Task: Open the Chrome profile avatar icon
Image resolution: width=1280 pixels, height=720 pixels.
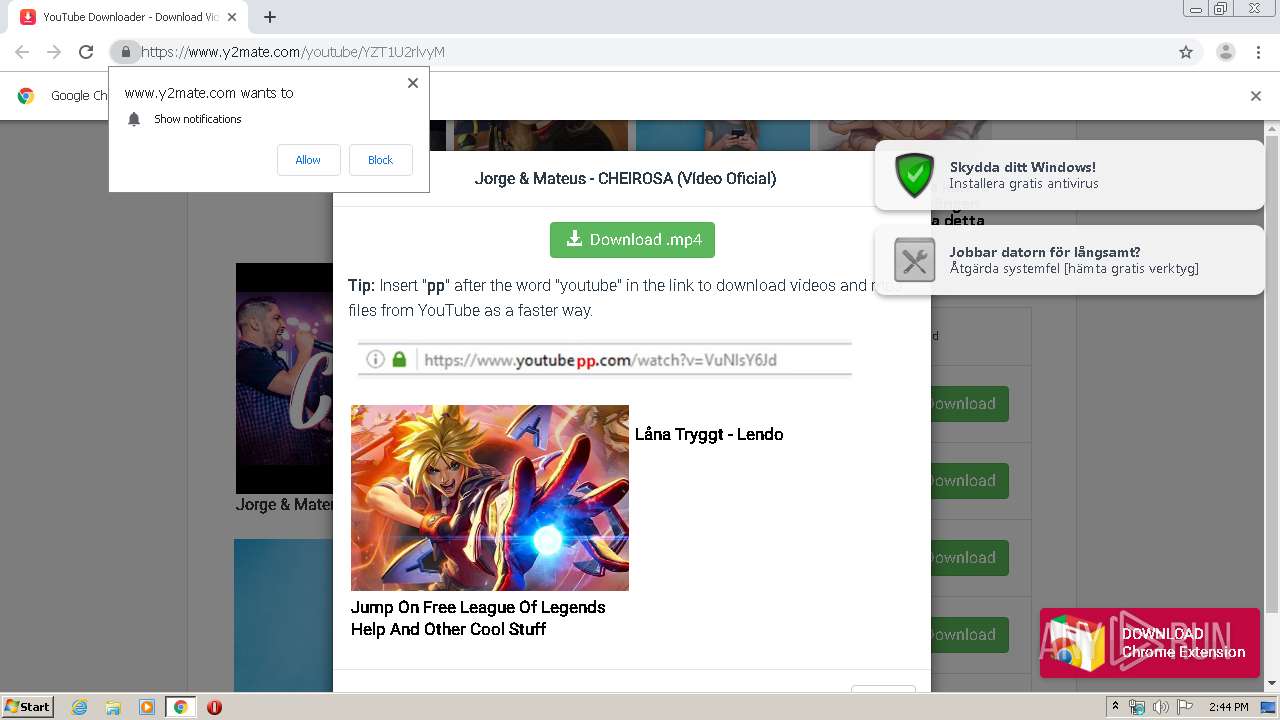Action: click(1225, 52)
